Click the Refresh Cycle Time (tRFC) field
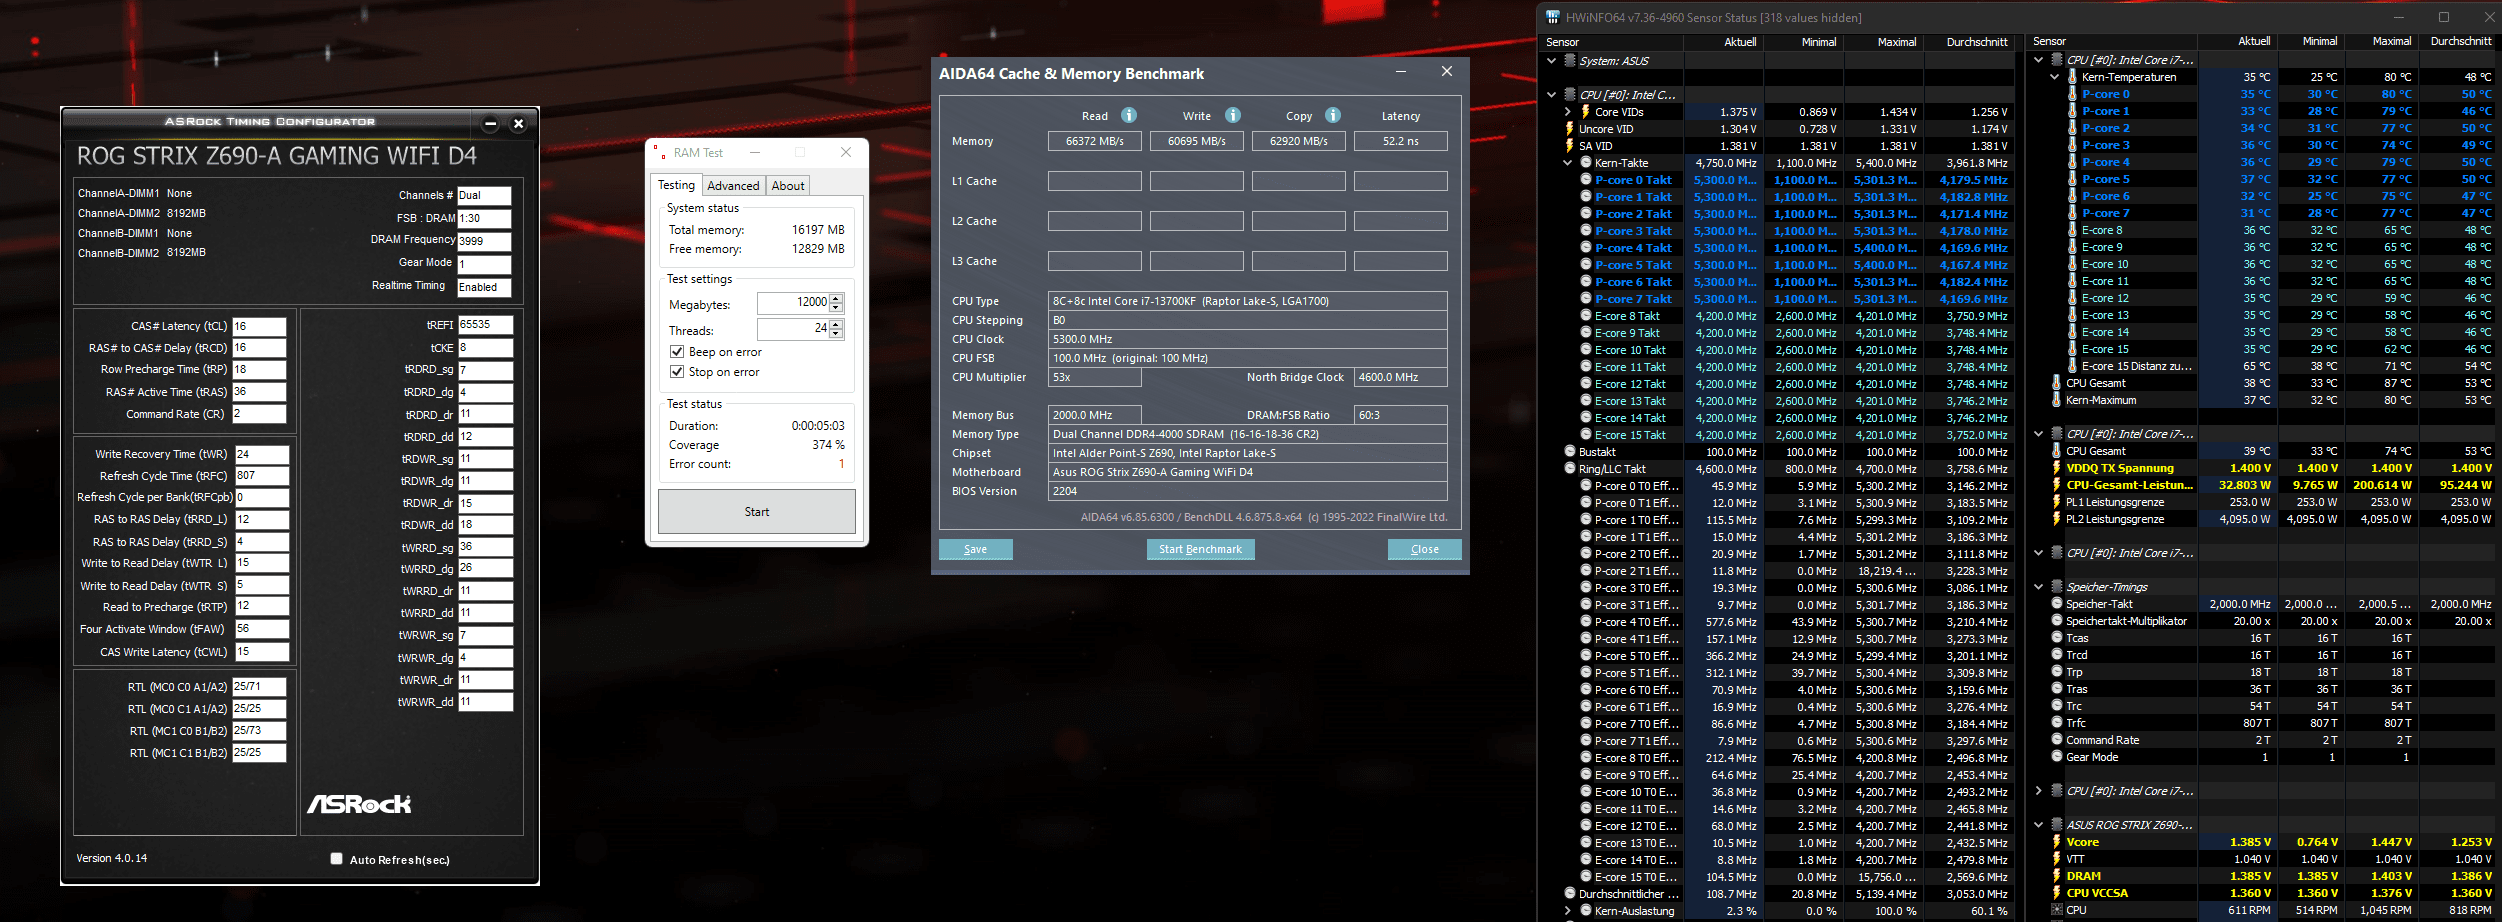 [262, 476]
